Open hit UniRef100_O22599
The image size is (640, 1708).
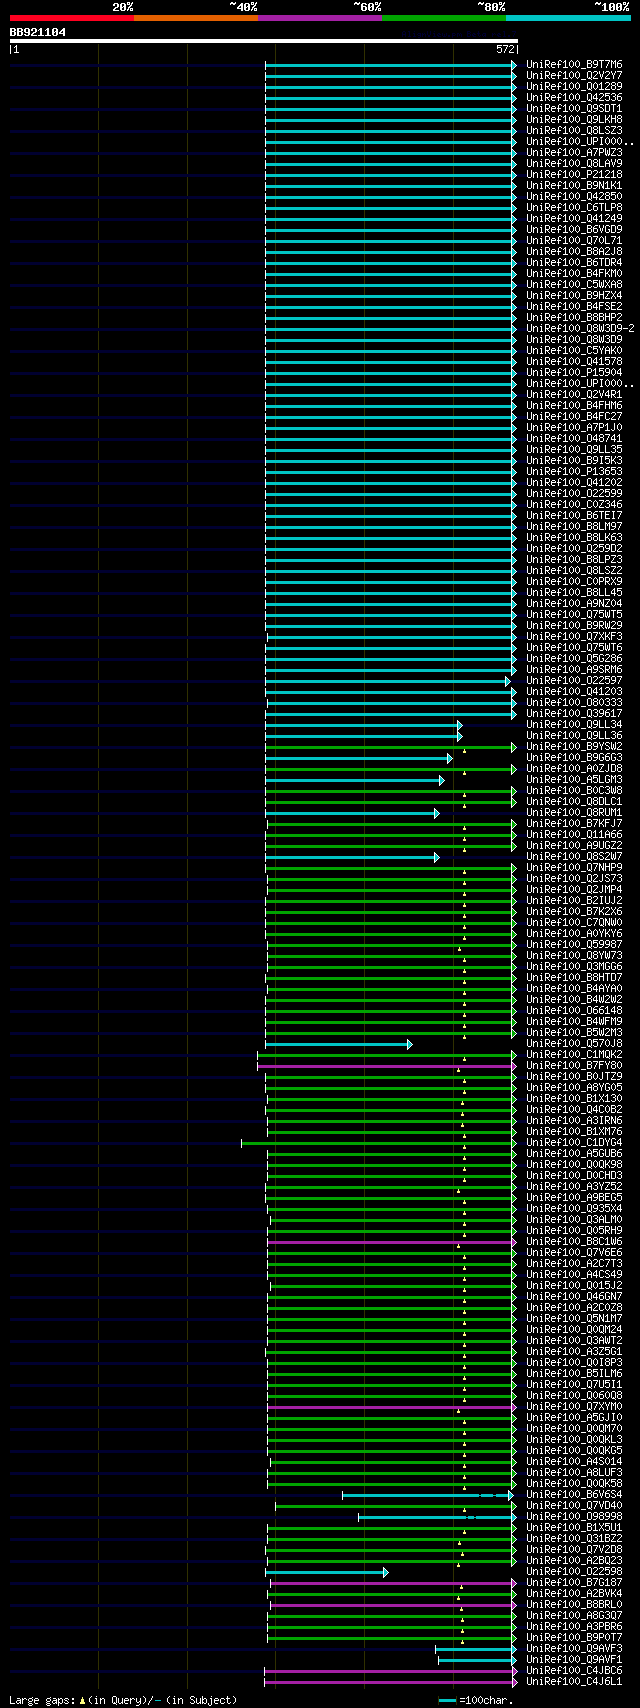(574, 494)
